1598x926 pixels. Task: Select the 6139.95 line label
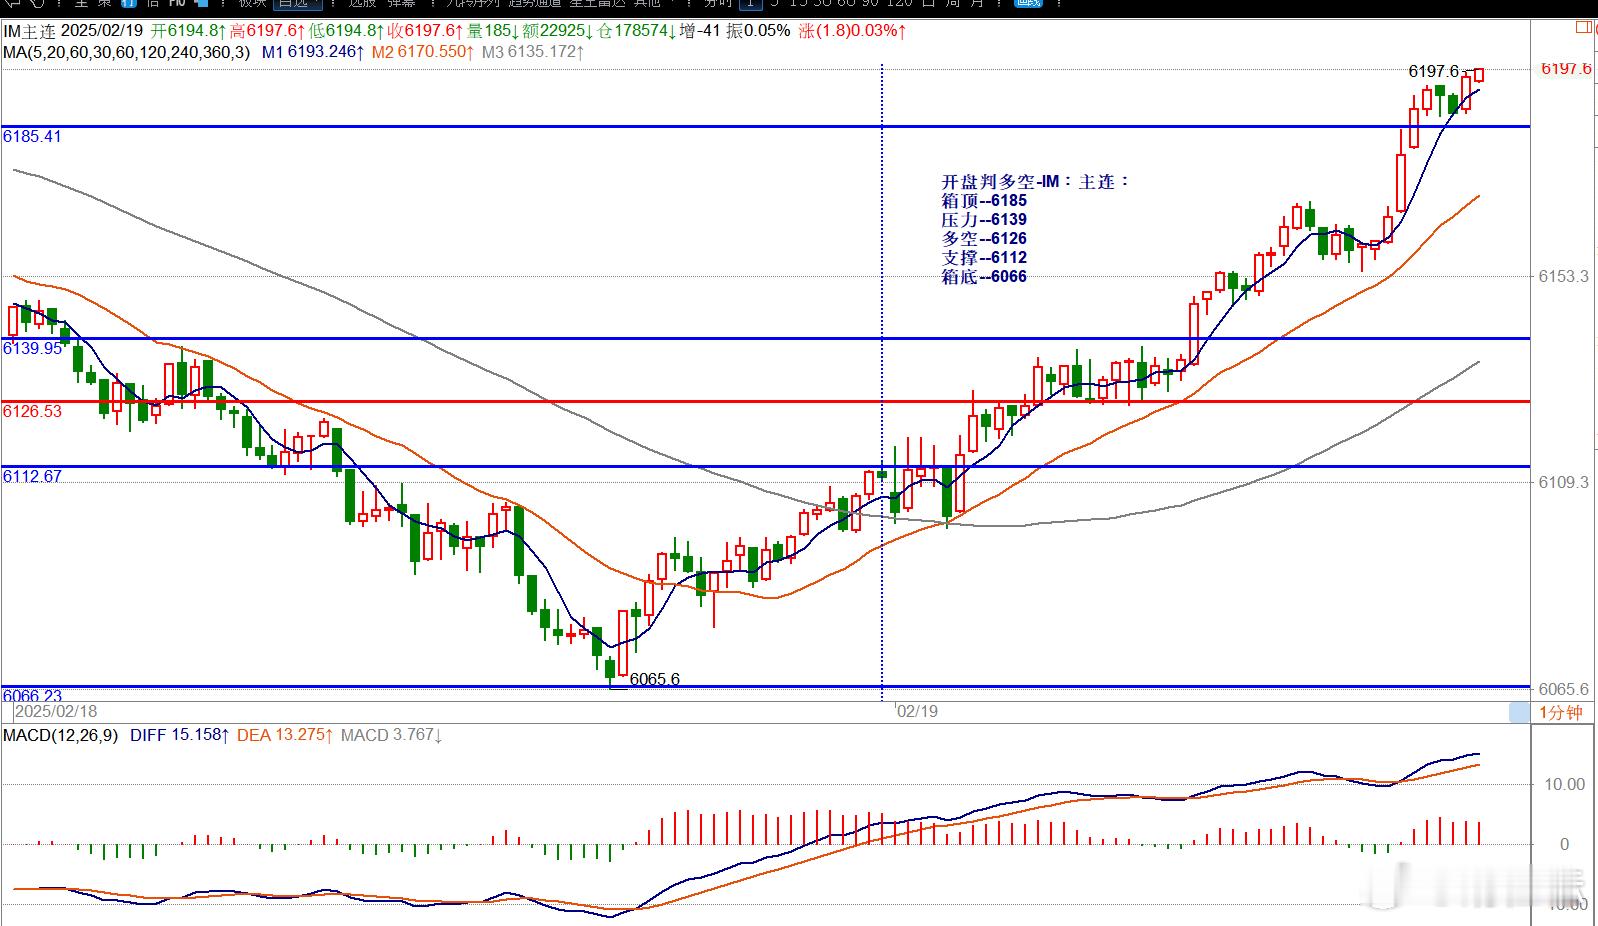point(32,348)
